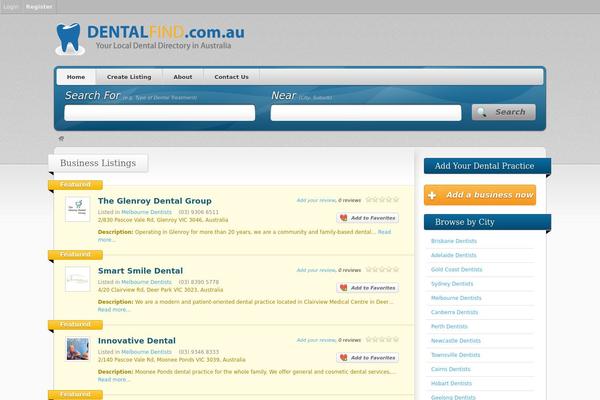The image size is (600, 400).
Task: Click The Glenroy Dental Group thumbnail
Action: coord(78,209)
